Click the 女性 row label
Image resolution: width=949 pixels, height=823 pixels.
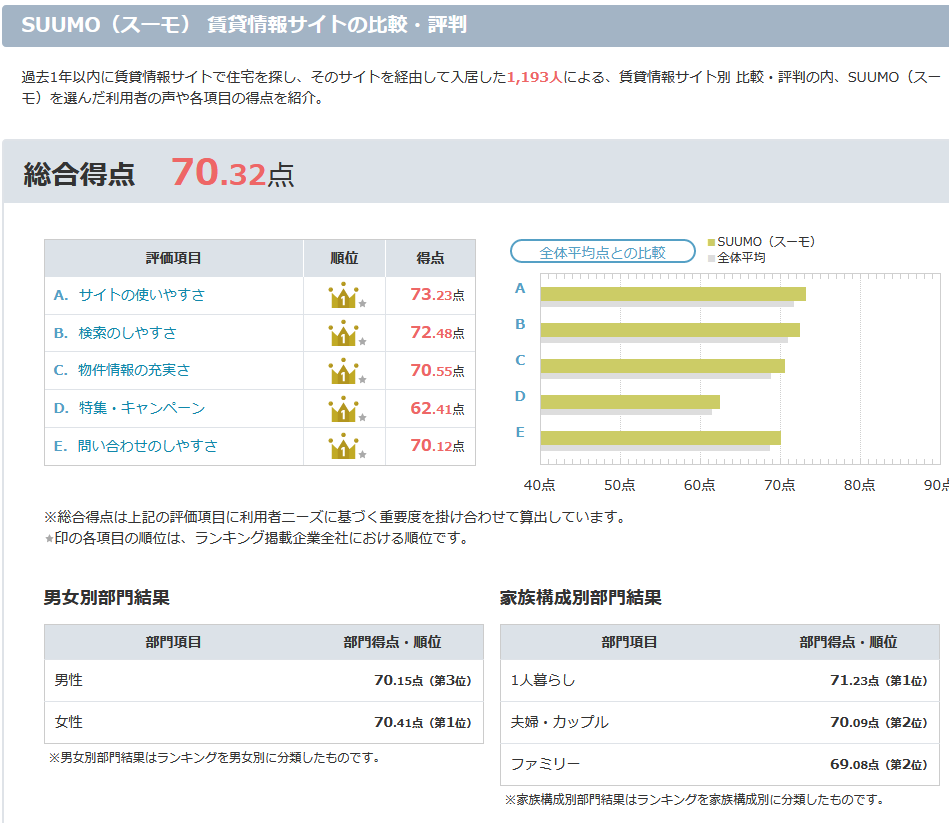[68, 722]
